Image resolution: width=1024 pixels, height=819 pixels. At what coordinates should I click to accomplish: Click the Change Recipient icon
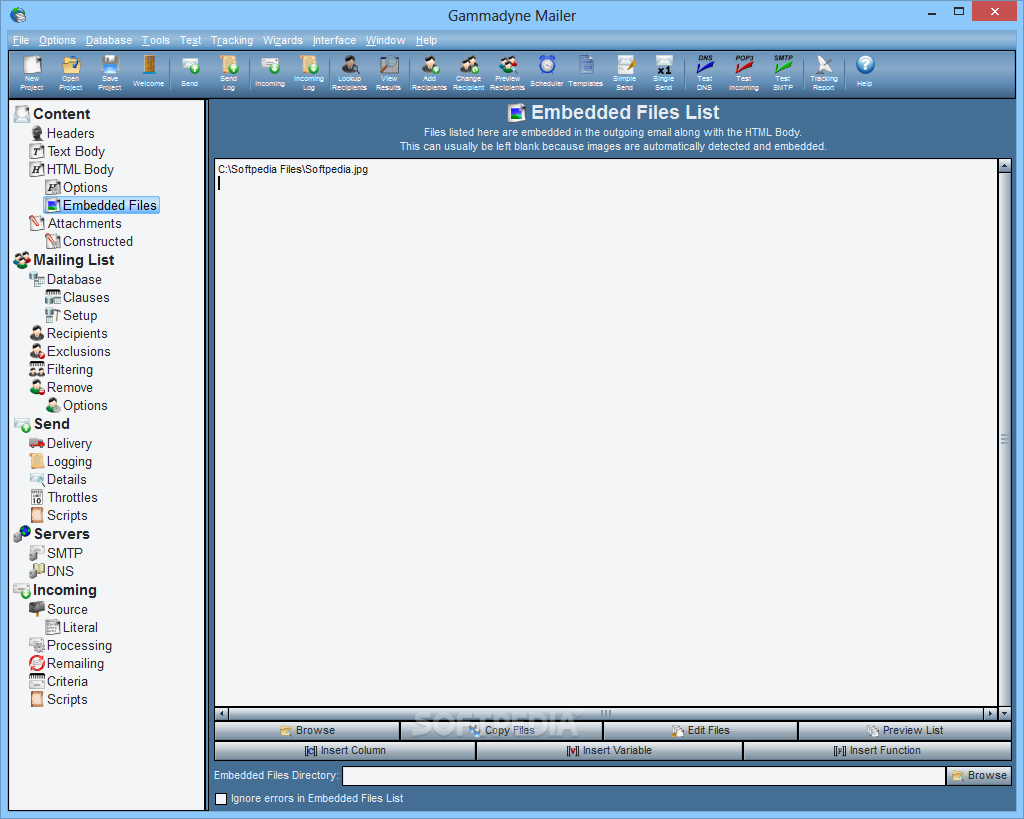(x=468, y=72)
